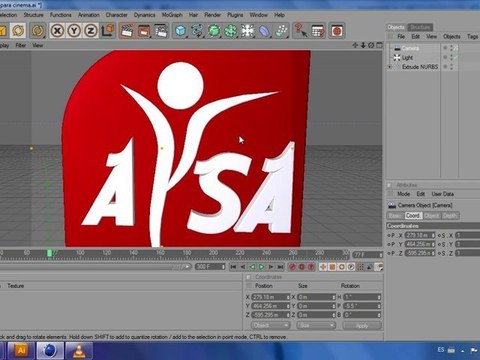Open the Character menu
480x360 pixels.
pos(116,15)
